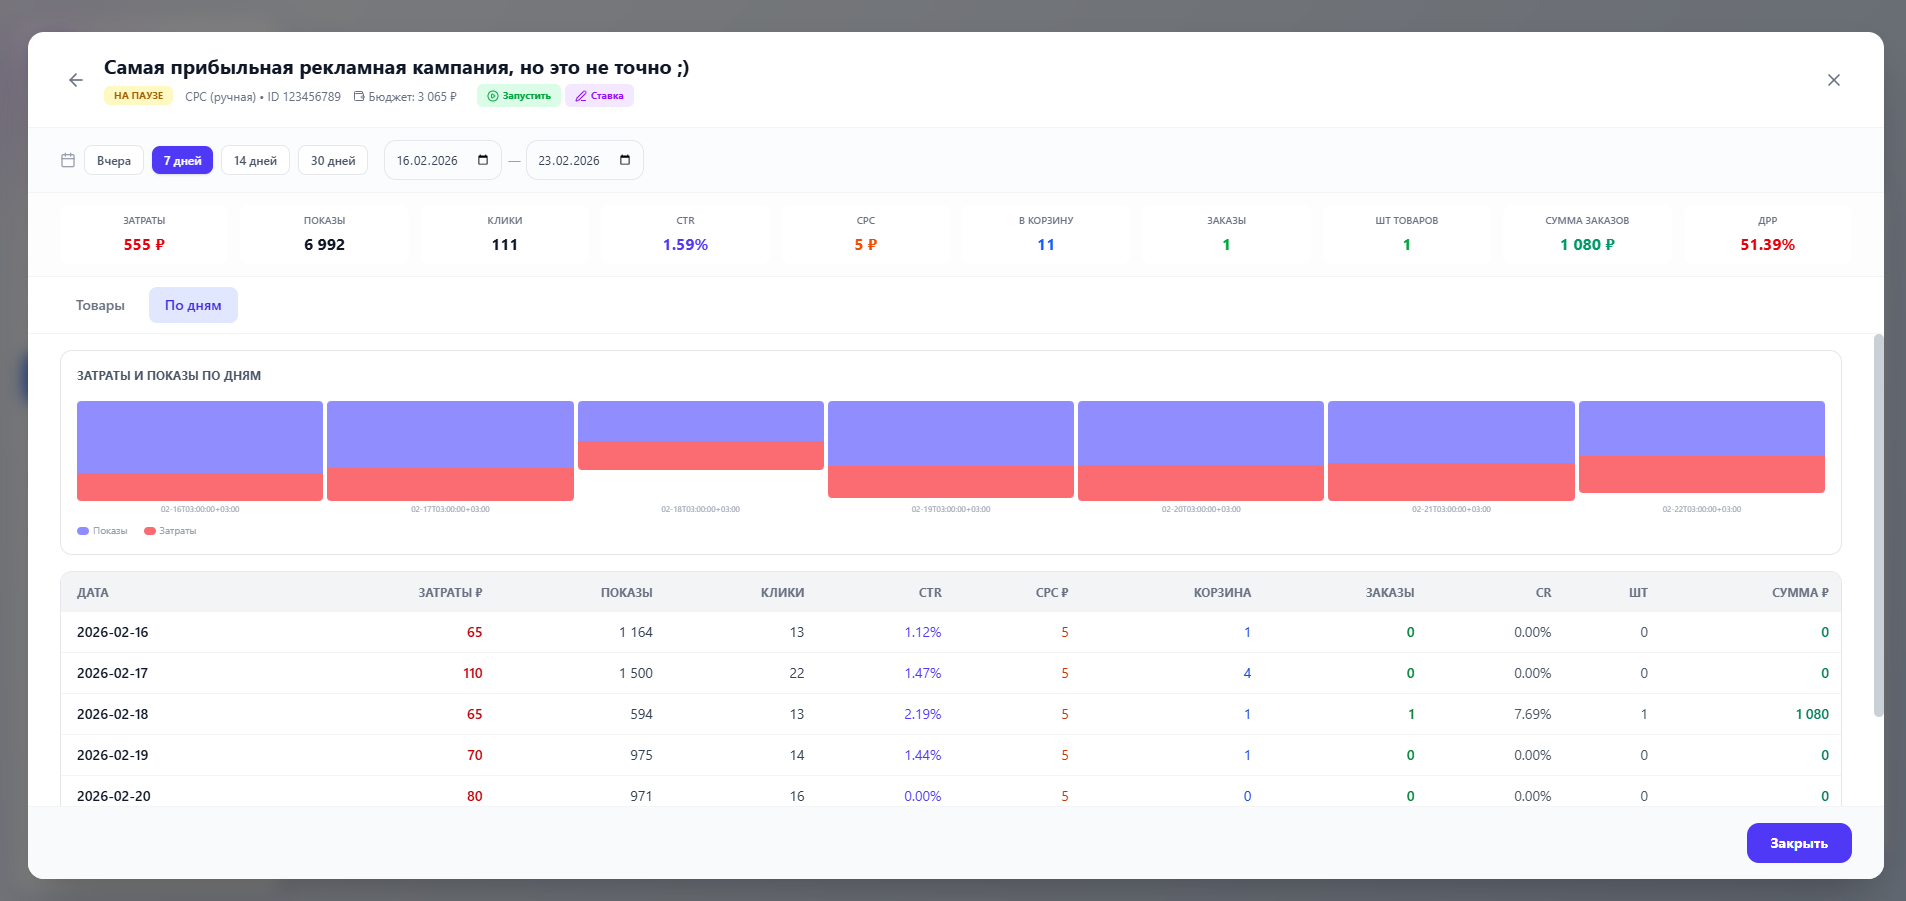1906x901 pixels.
Task: Toggle the Затраты legend swatch in the chart
Action: point(150,531)
